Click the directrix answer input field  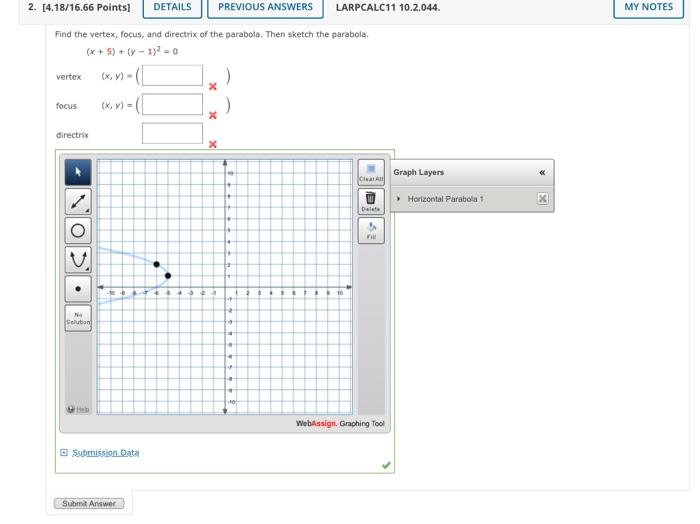[x=172, y=133]
